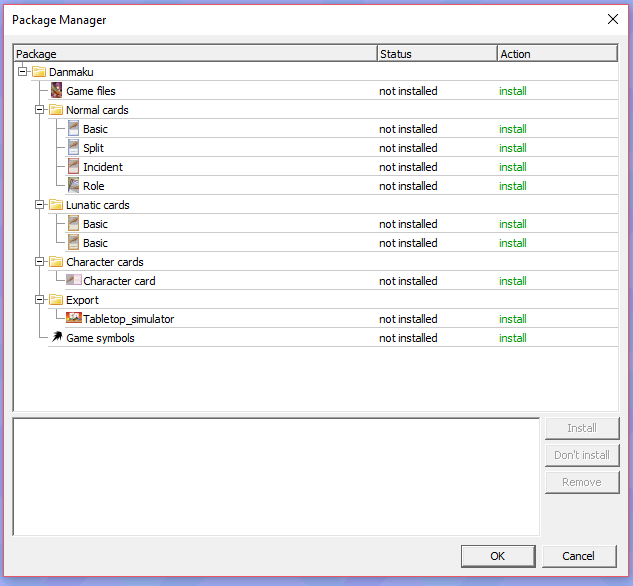Click the Export folder icon
The height and width of the screenshot is (586, 633).
pos(56,299)
